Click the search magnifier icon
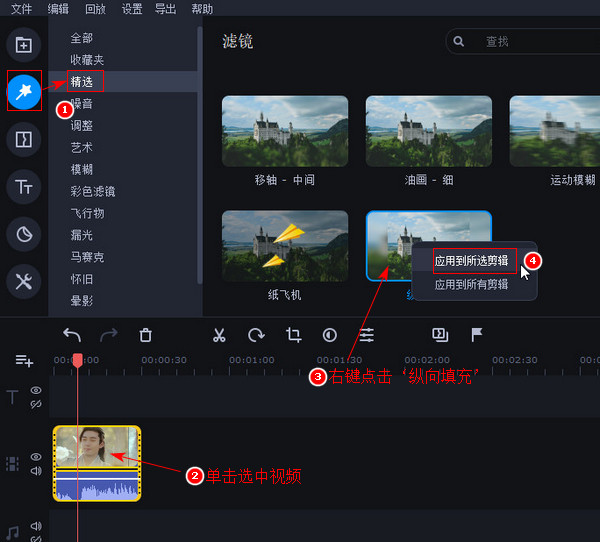This screenshot has width=600, height=542. [x=458, y=41]
